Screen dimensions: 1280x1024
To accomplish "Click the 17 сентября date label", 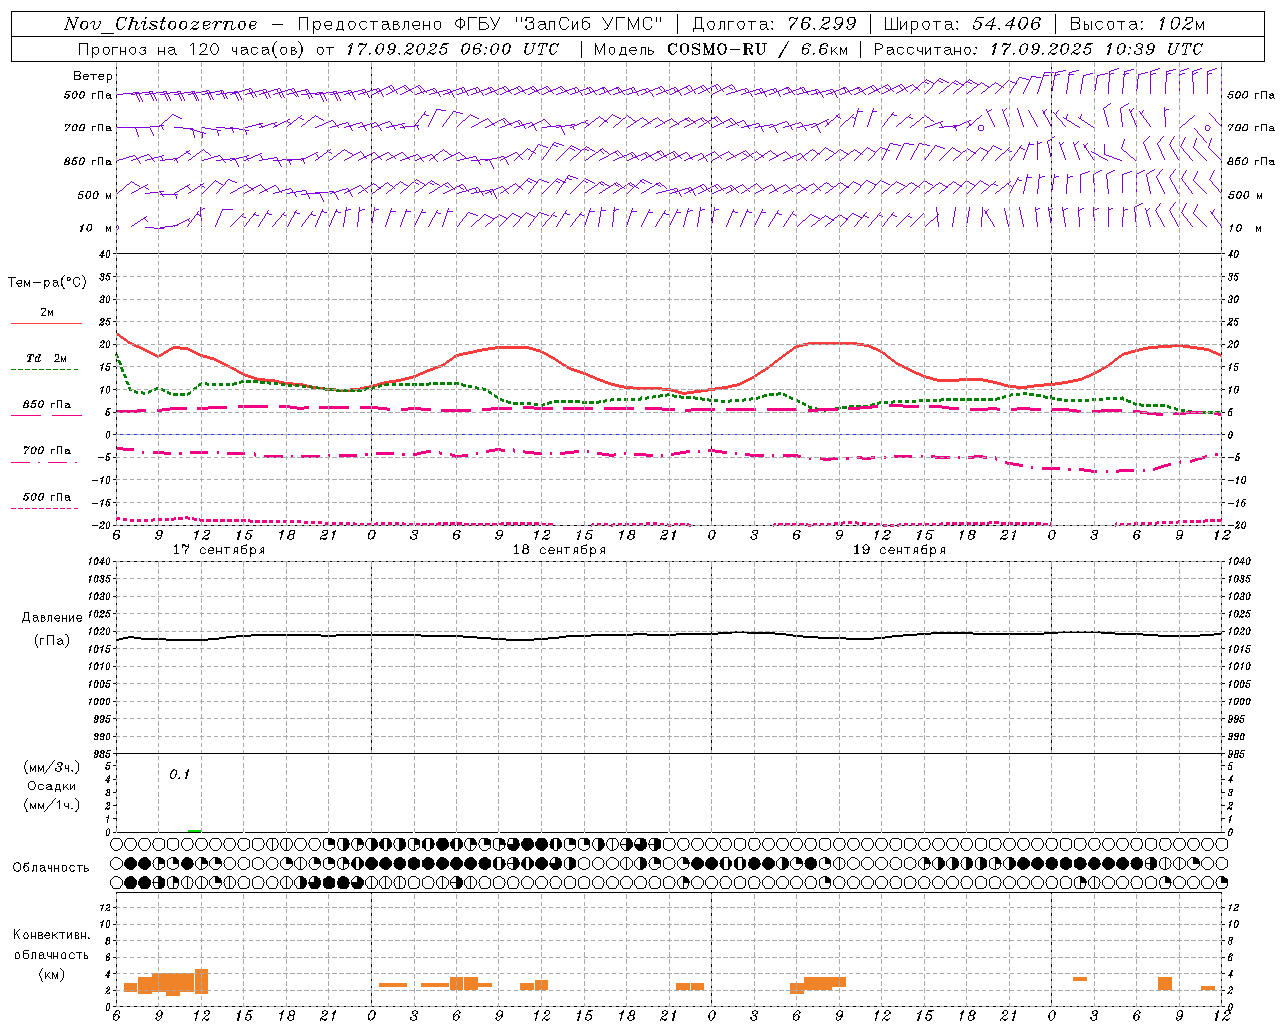I will (x=219, y=550).
